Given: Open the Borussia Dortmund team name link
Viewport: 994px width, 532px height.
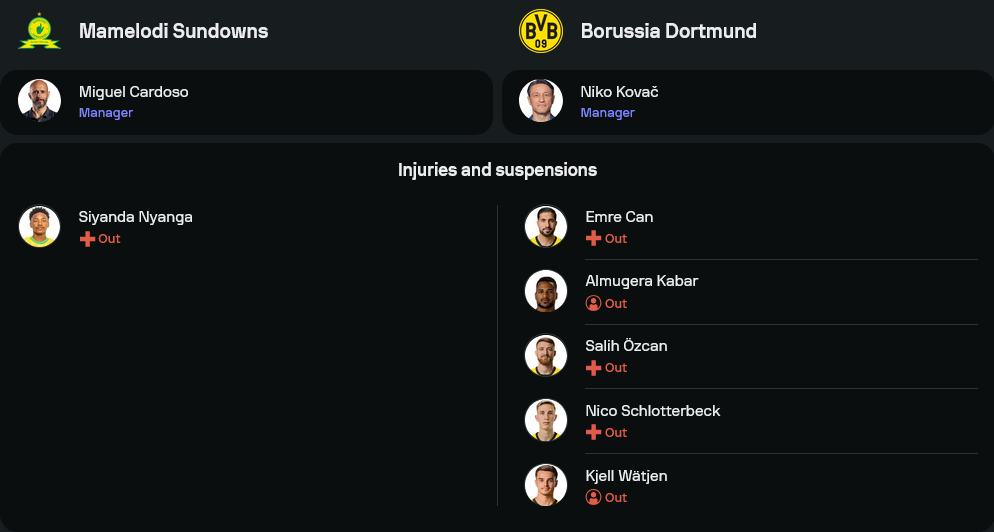Looking at the screenshot, I should 668,31.
